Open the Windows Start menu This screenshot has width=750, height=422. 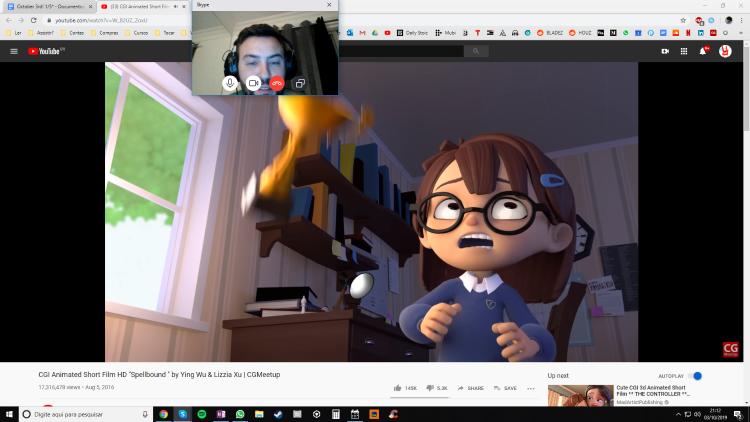(x=9, y=414)
